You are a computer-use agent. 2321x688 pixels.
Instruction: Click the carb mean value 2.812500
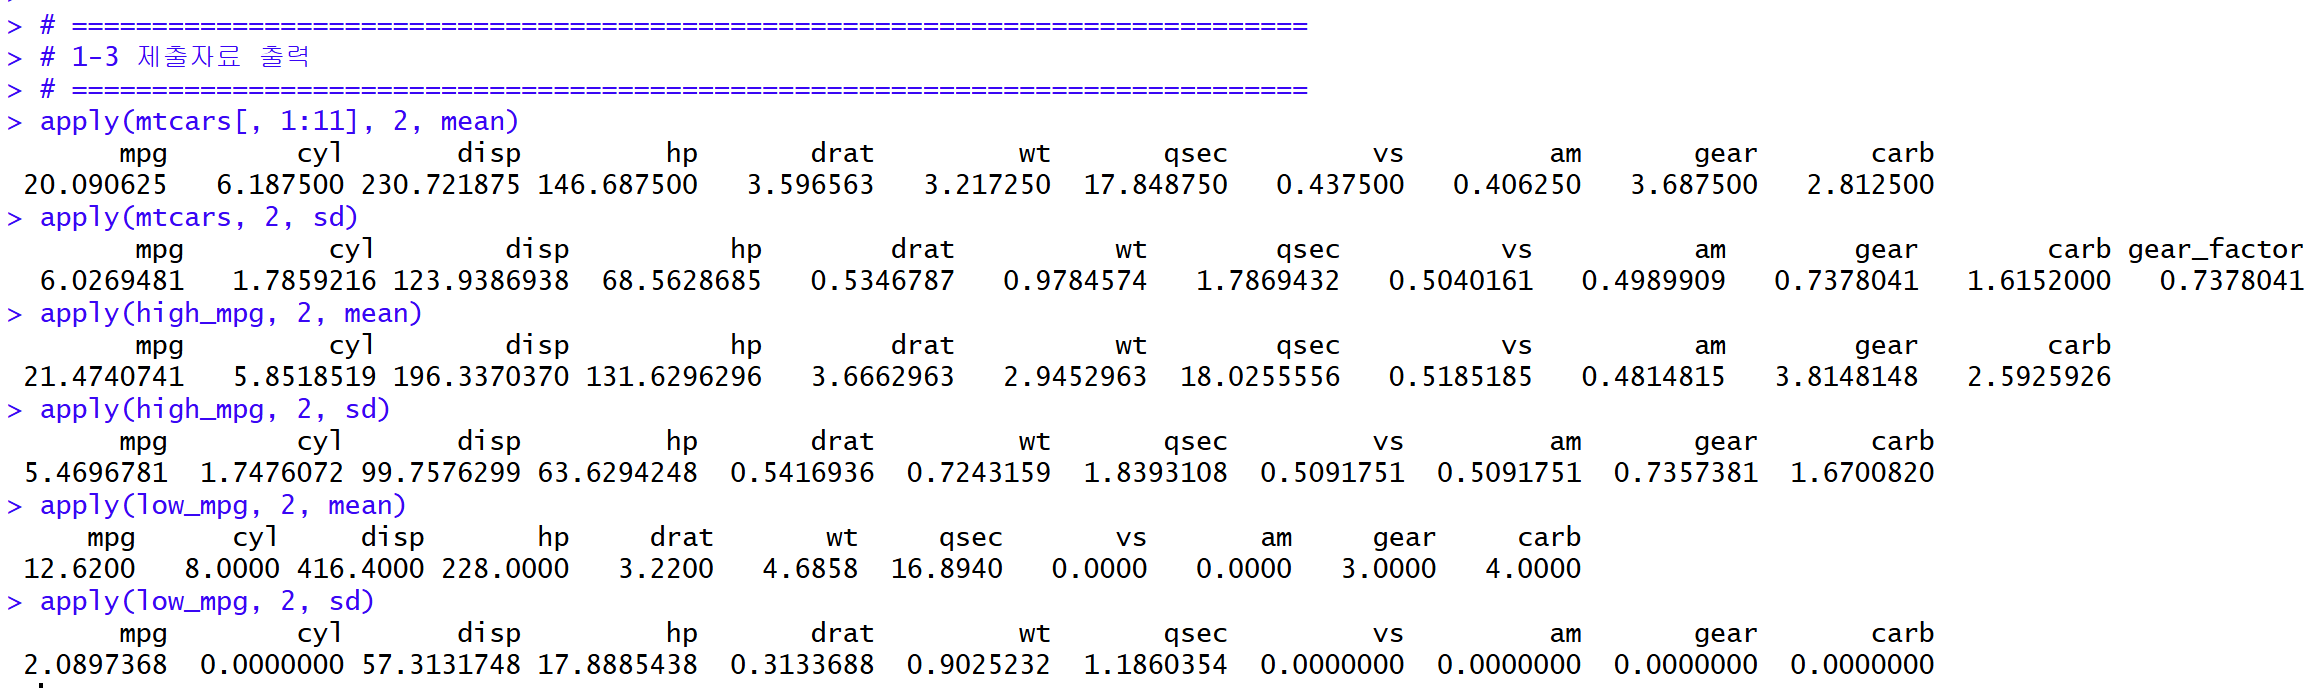click(1871, 185)
